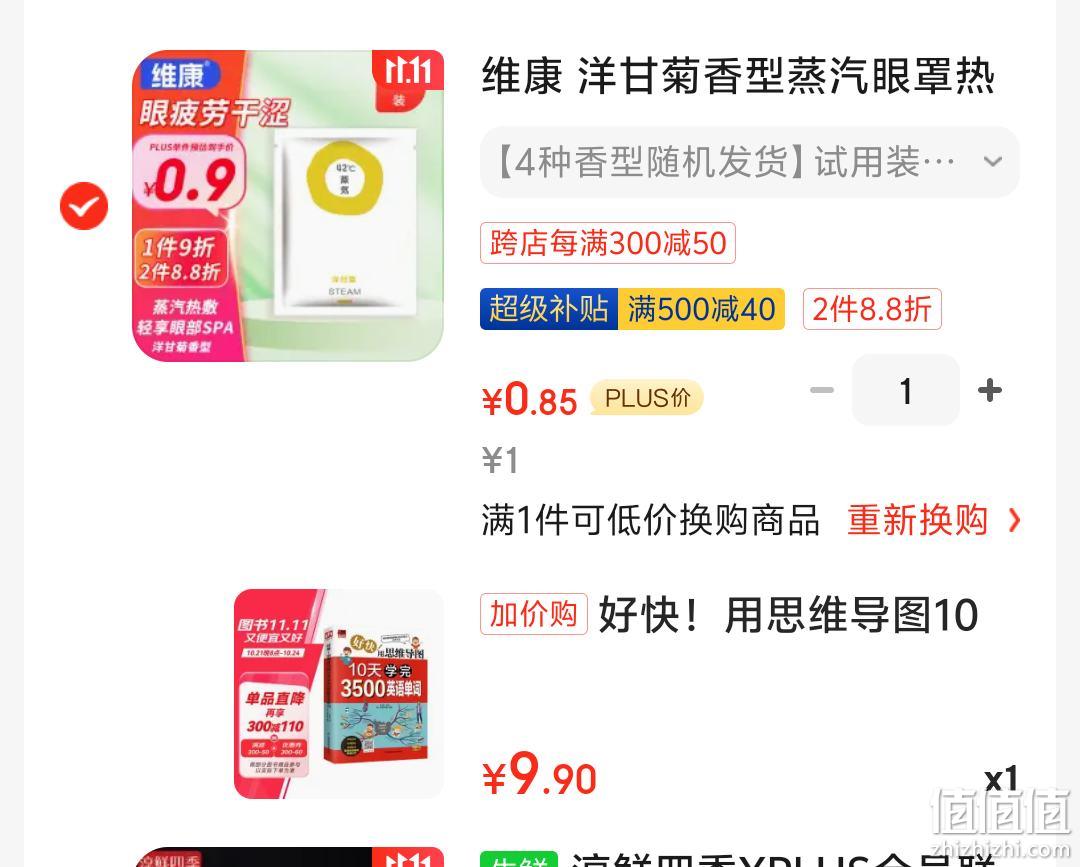
Task: Tap the 重新换购 link
Action: [x=917, y=520]
